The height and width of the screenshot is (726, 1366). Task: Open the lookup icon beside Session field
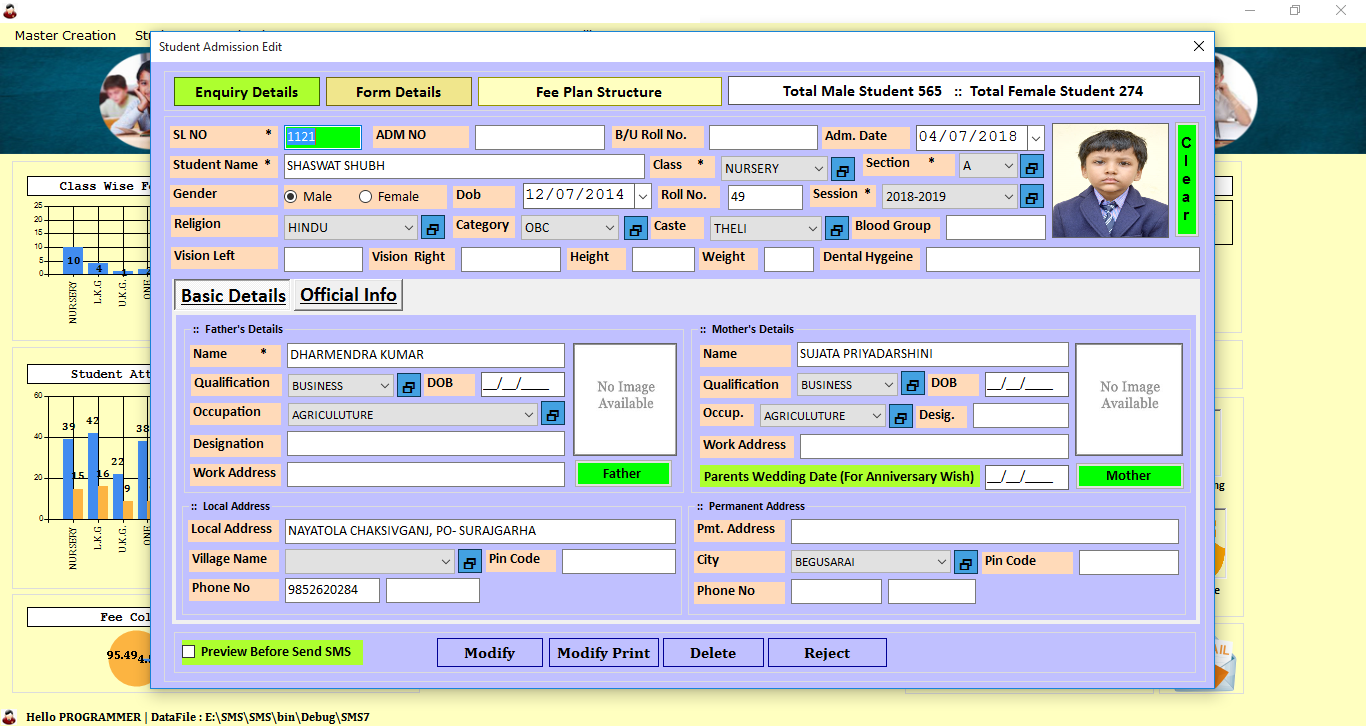1032,196
